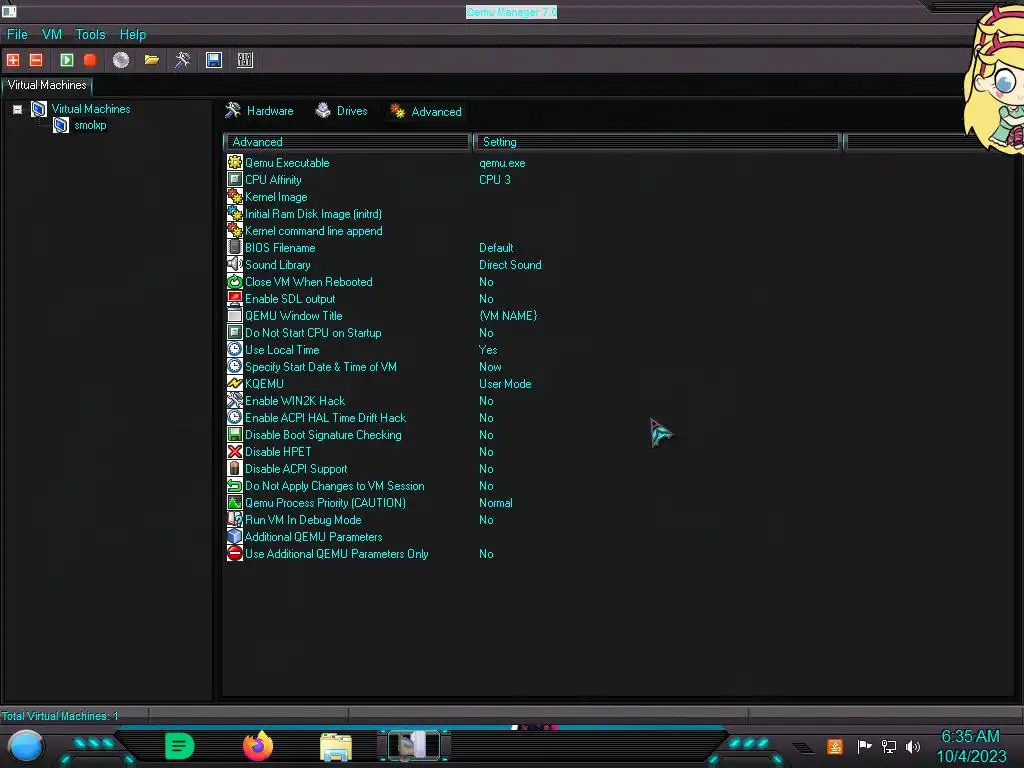Select the Kernel Image row
Screen dimensions: 1024x768
pyautogui.click(x=276, y=197)
